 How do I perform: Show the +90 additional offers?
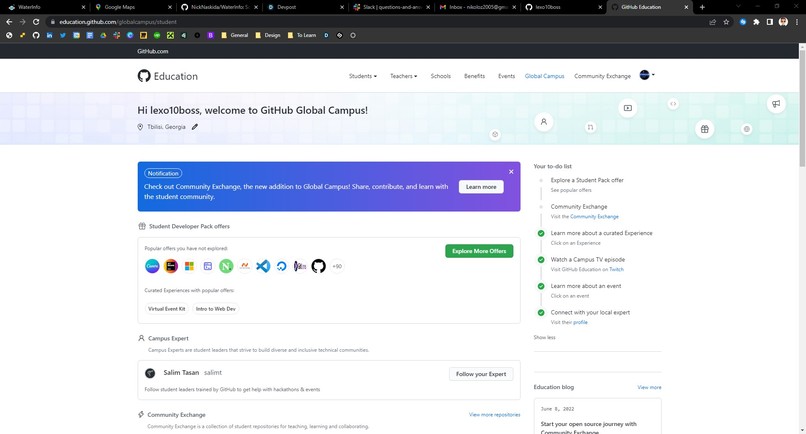[337, 266]
